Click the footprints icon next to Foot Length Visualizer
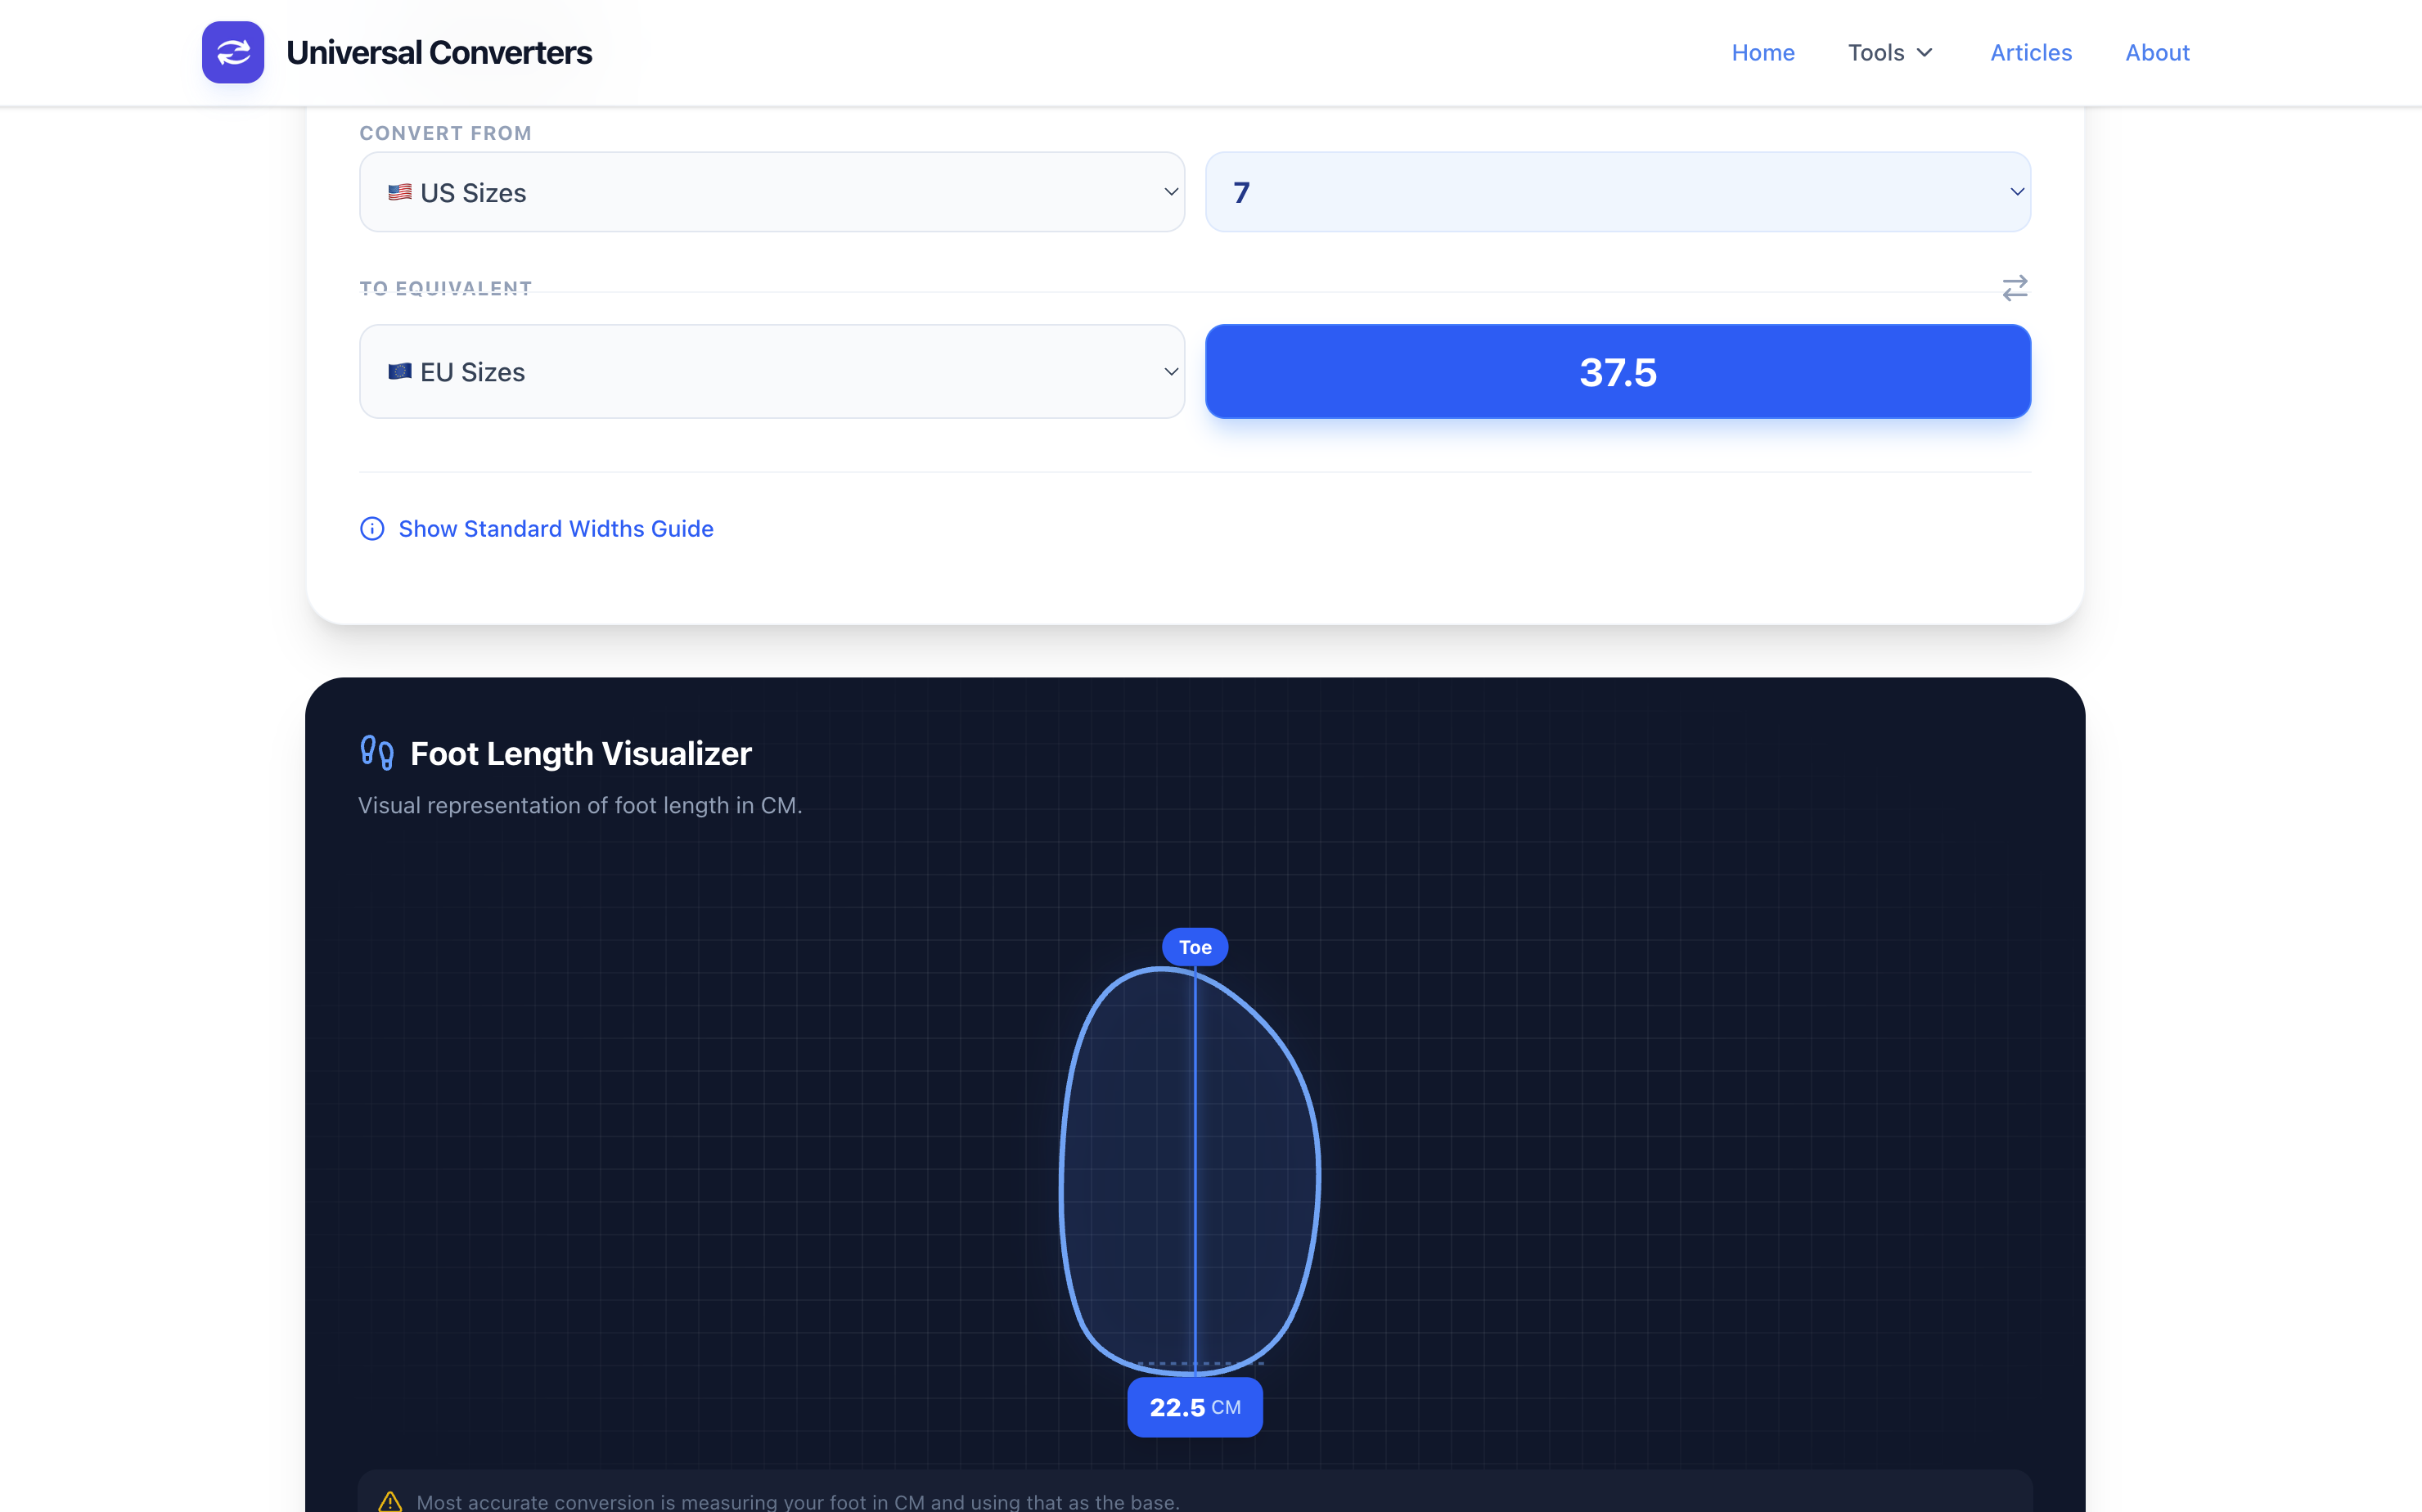The height and width of the screenshot is (1512, 2422). click(x=376, y=753)
